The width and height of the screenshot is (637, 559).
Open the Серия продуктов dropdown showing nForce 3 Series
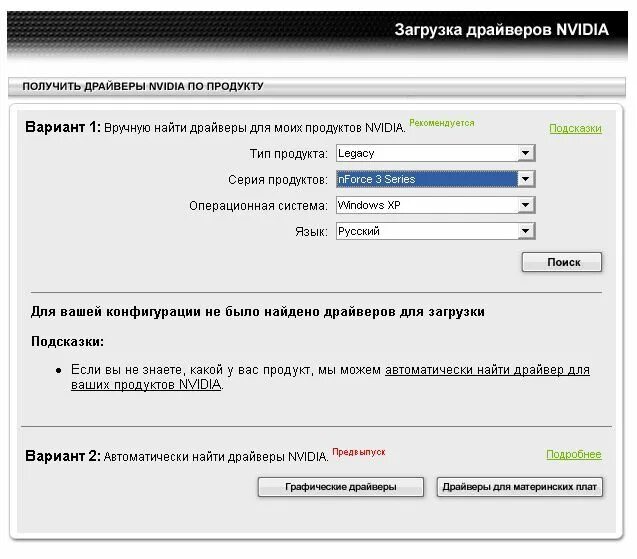(436, 179)
